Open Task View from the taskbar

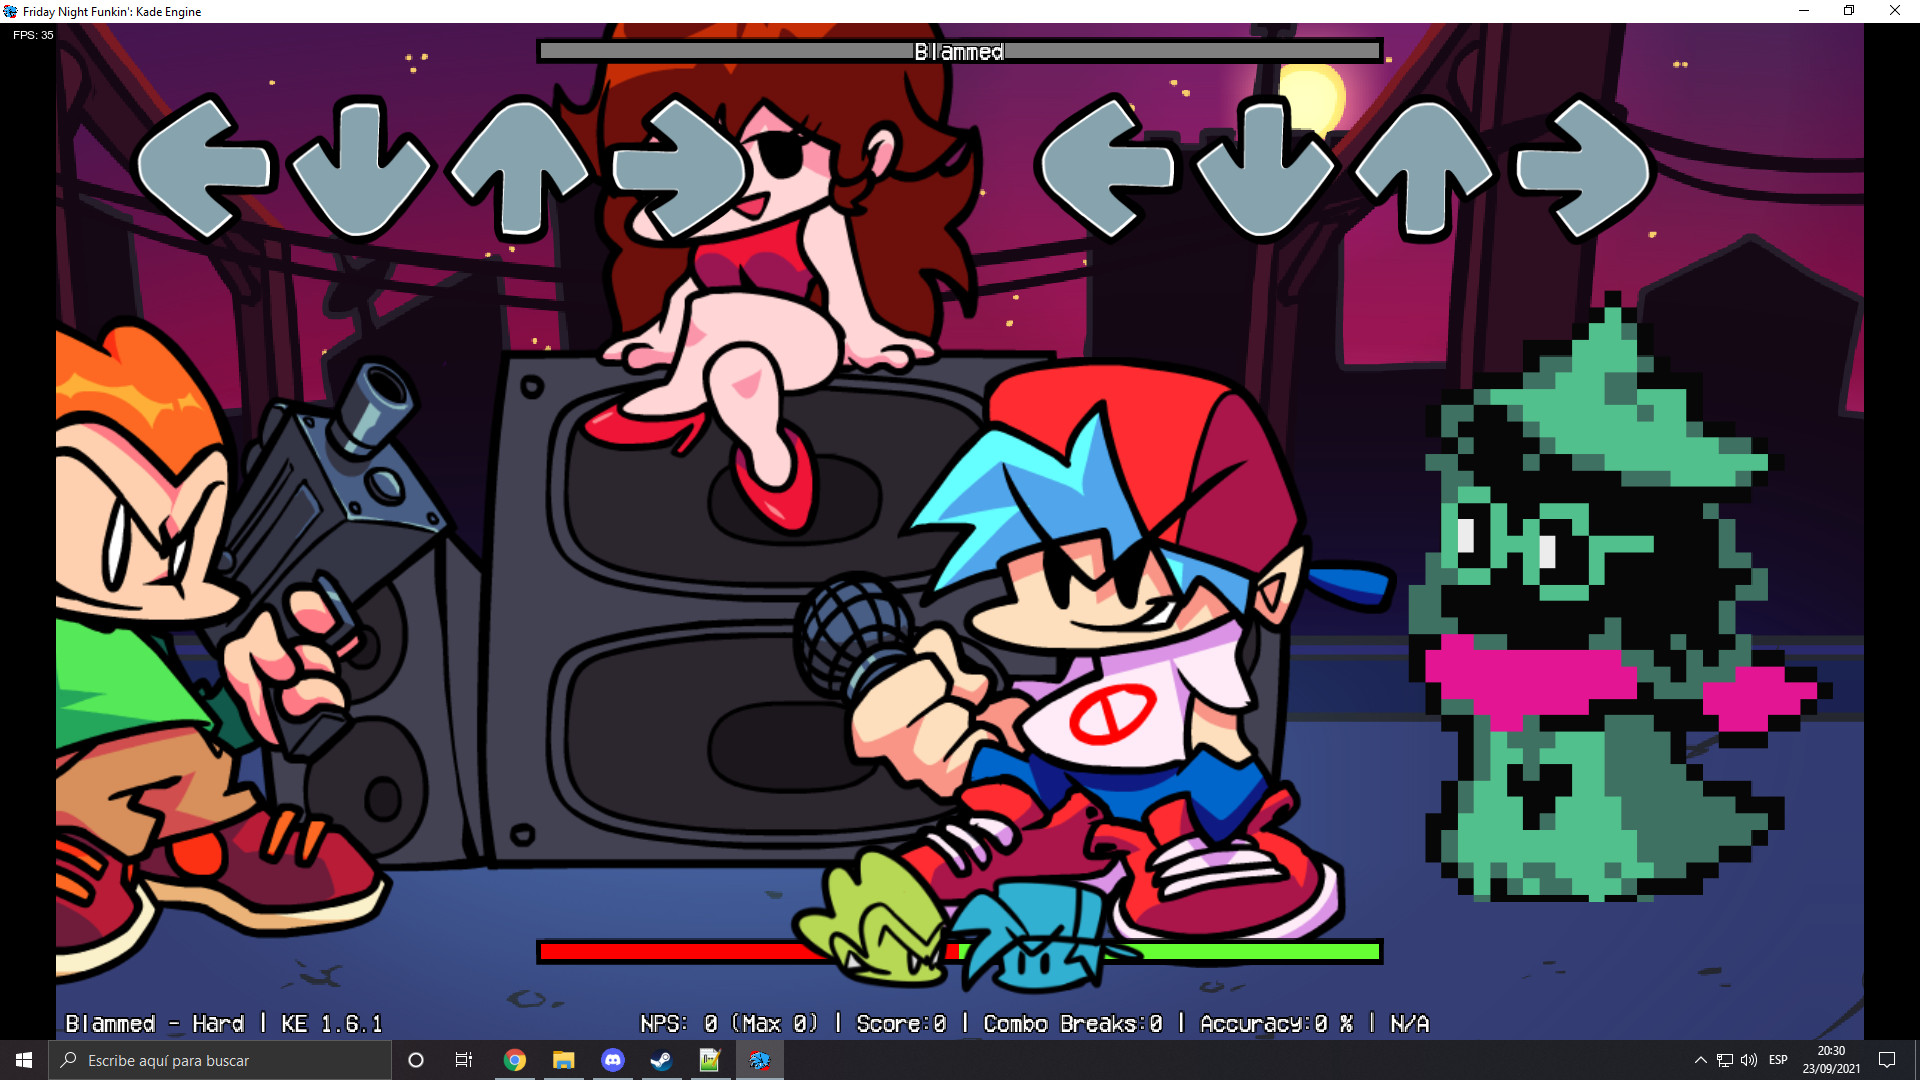pos(464,1060)
